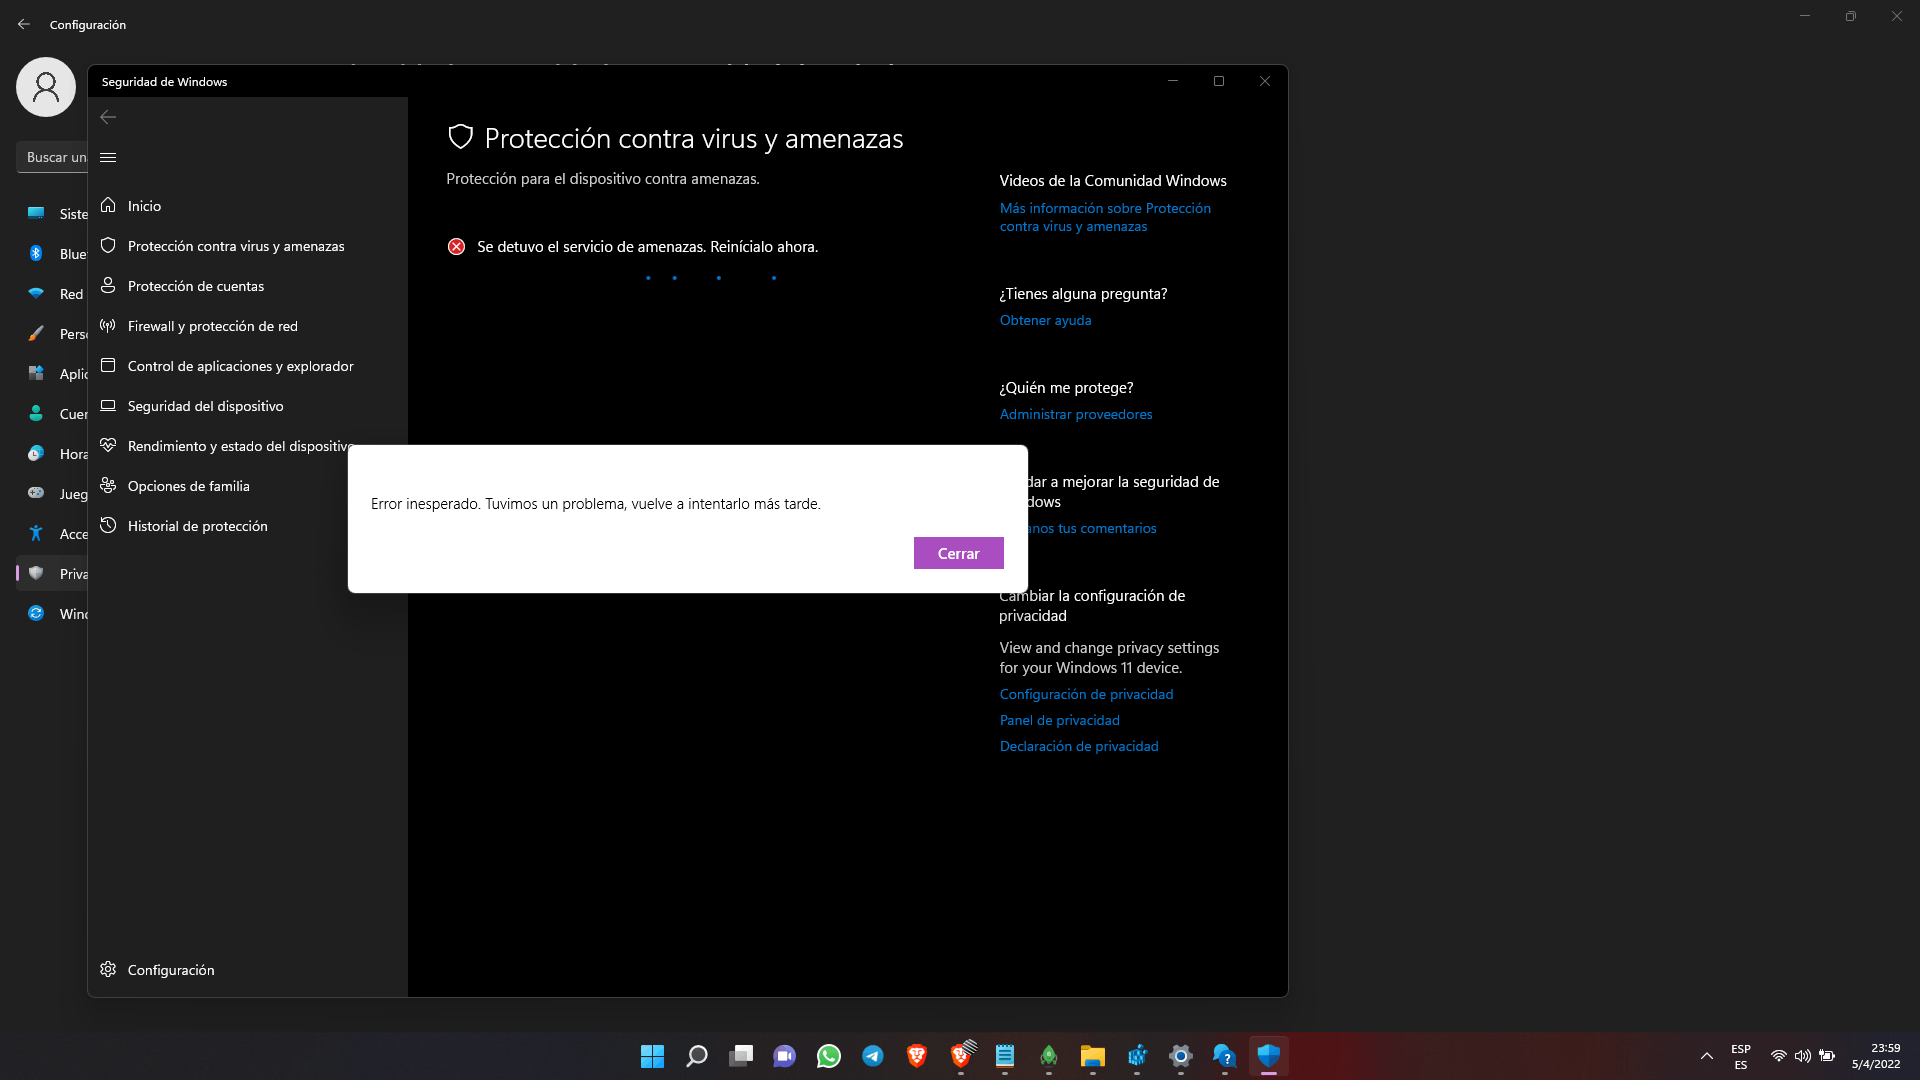Open Control de aplicaciones y explorador

click(240, 366)
